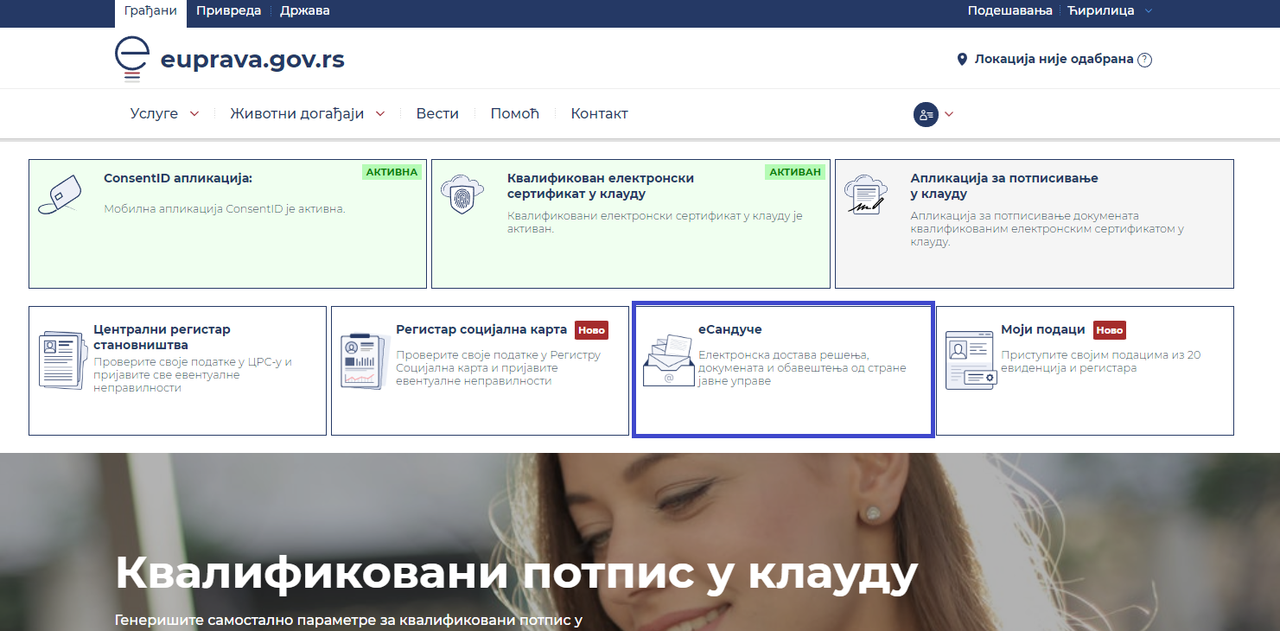Click the АКТИВАН status badge
The height and width of the screenshot is (631, 1280).
(x=795, y=172)
